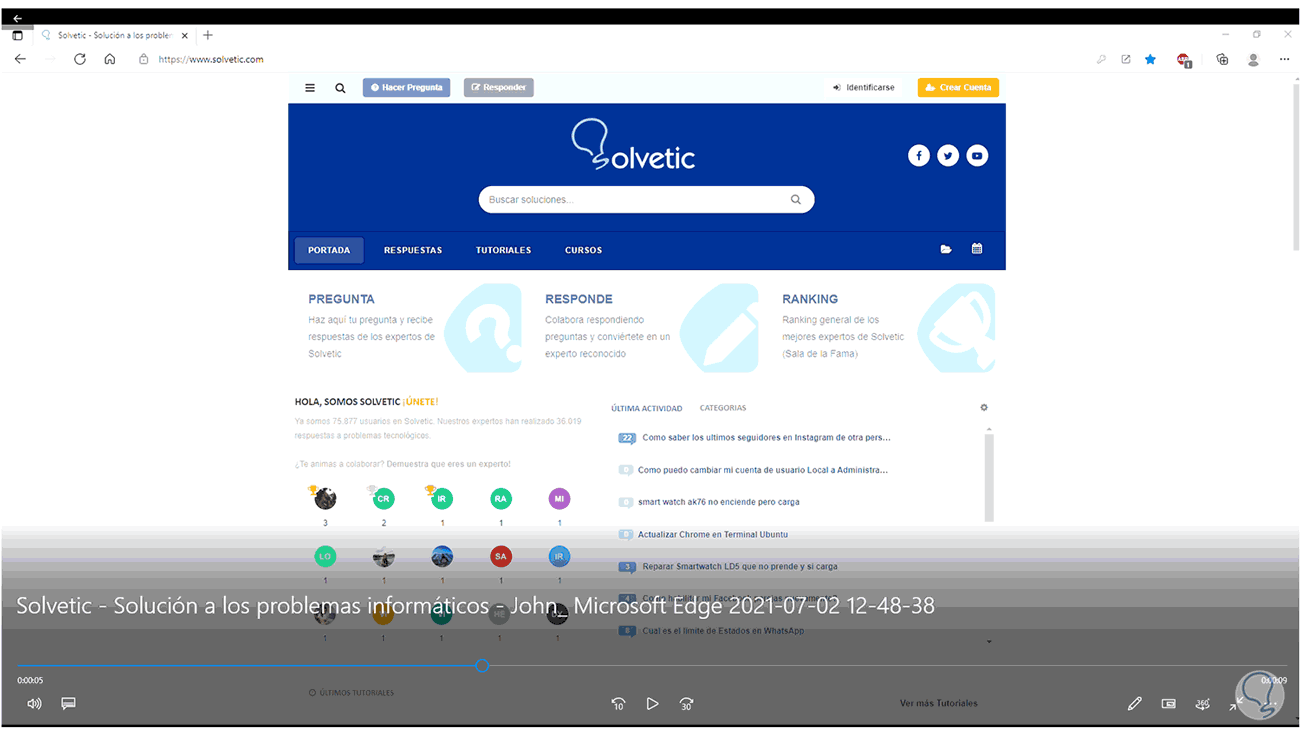This screenshot has width=1300, height=733.
Task: Open the Instagram seguidores question
Action: [x=766, y=438]
